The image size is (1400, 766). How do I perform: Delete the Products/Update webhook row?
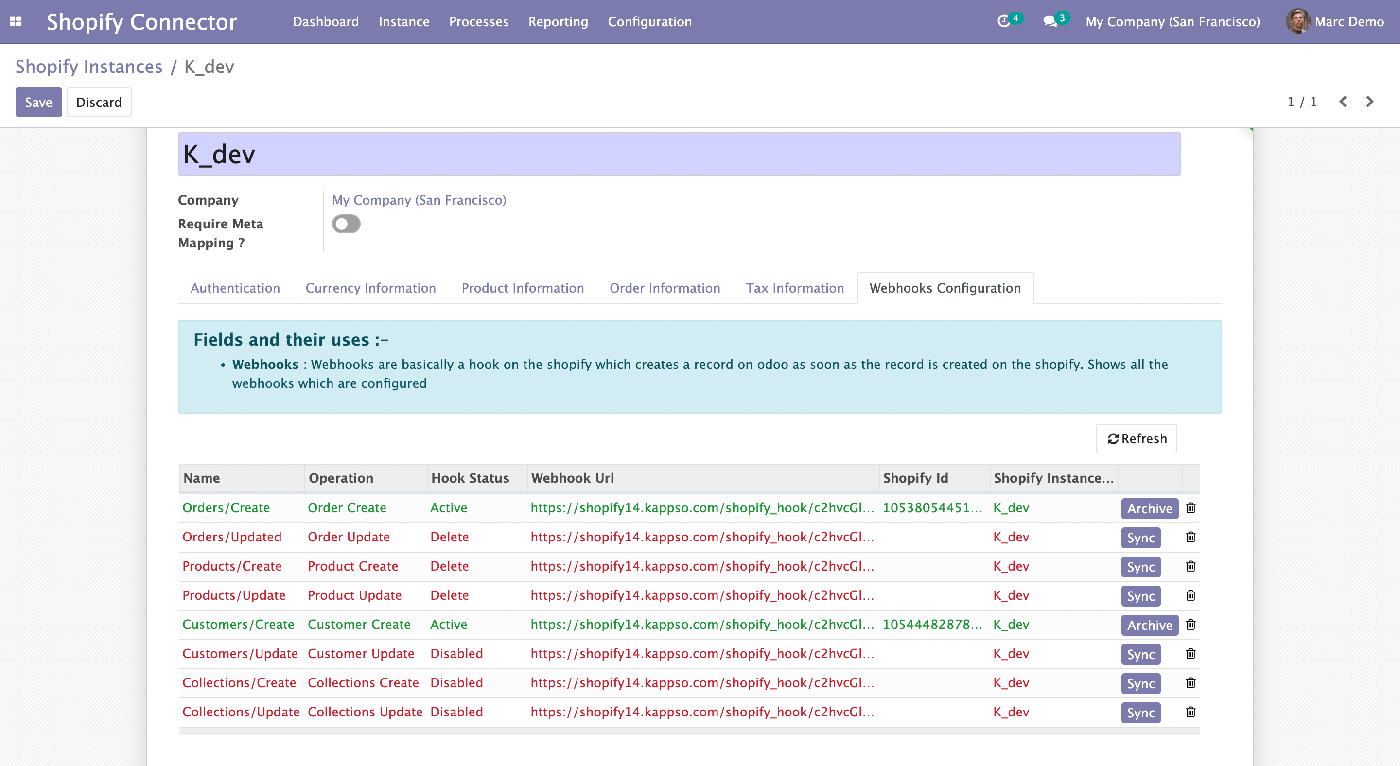tap(1191, 595)
